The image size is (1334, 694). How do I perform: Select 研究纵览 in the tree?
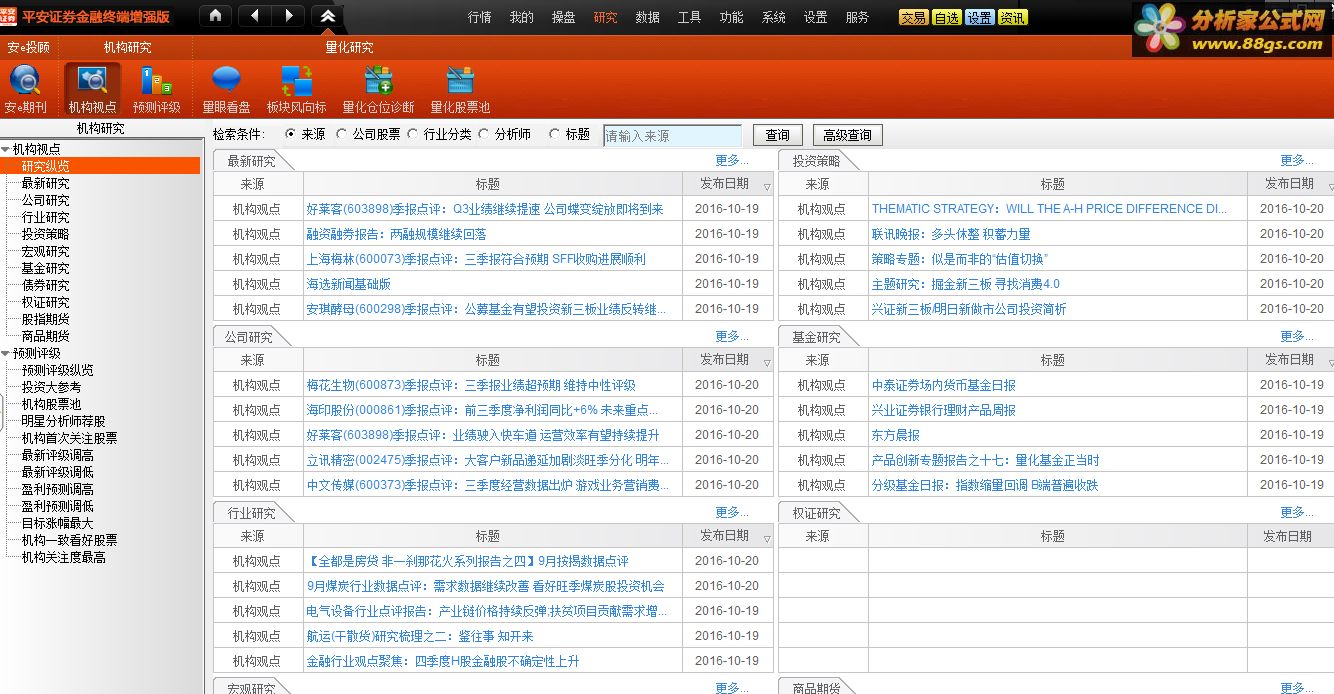click(x=46, y=166)
